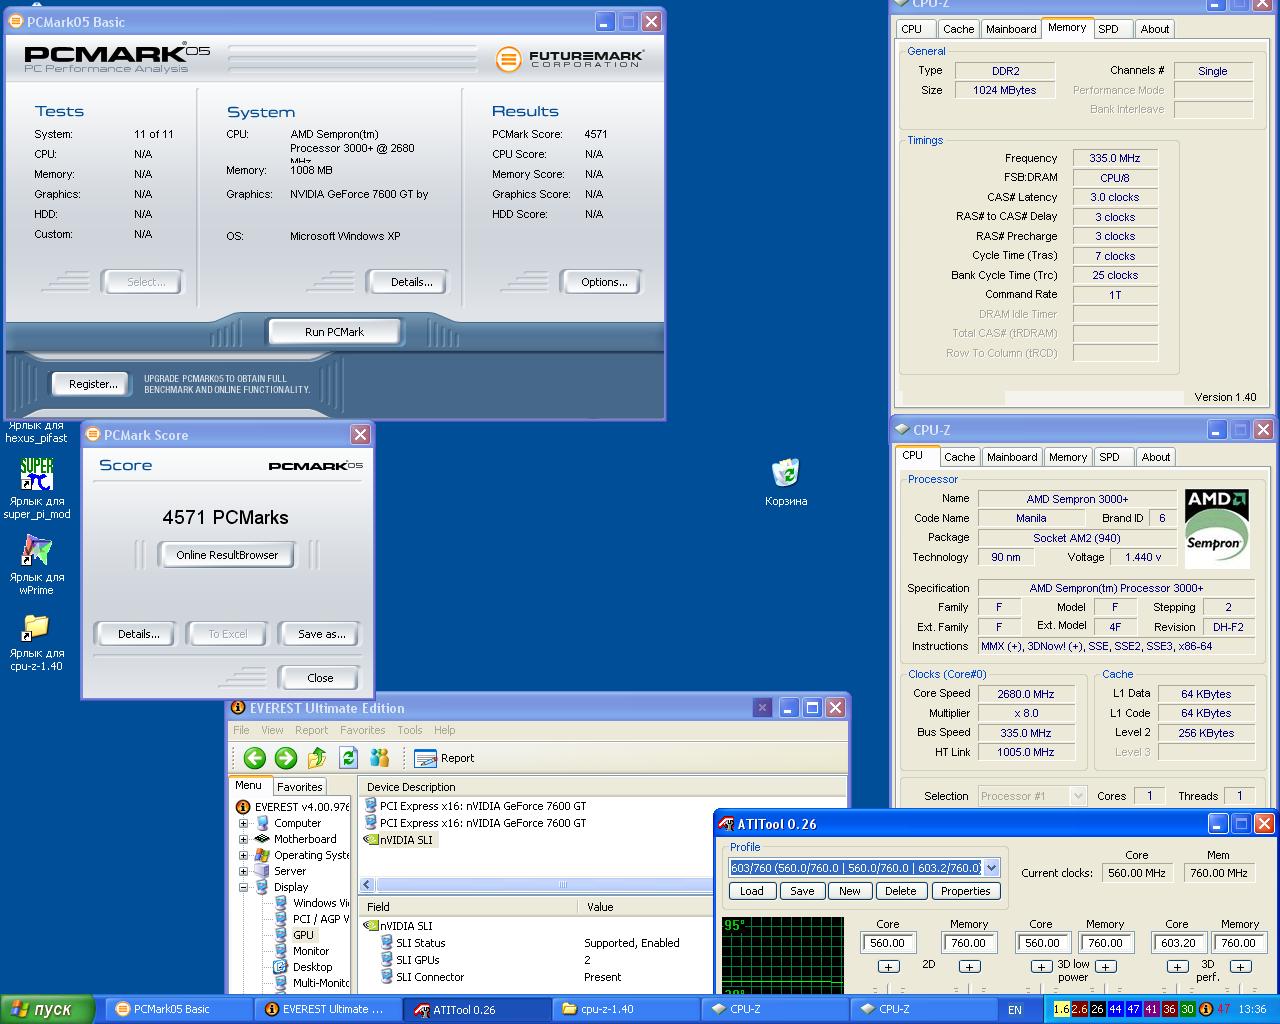Click Online ResultBrowser in the PCMark Score dialog
The width and height of the screenshot is (1280, 1024).
pos(227,555)
